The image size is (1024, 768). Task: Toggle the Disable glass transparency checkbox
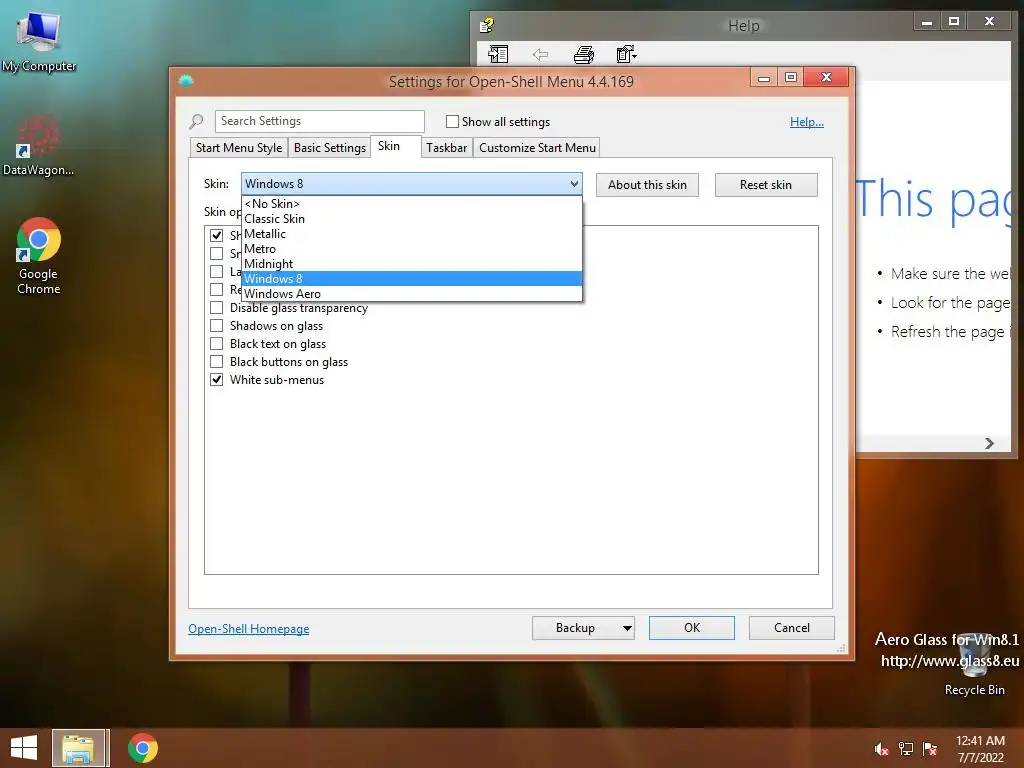pyautogui.click(x=216, y=308)
